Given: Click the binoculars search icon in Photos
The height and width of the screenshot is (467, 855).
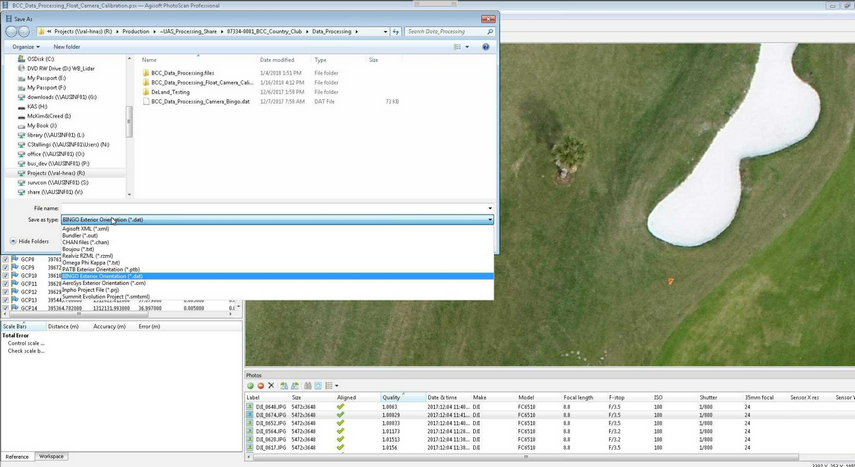Looking at the screenshot, I should coord(308,386).
